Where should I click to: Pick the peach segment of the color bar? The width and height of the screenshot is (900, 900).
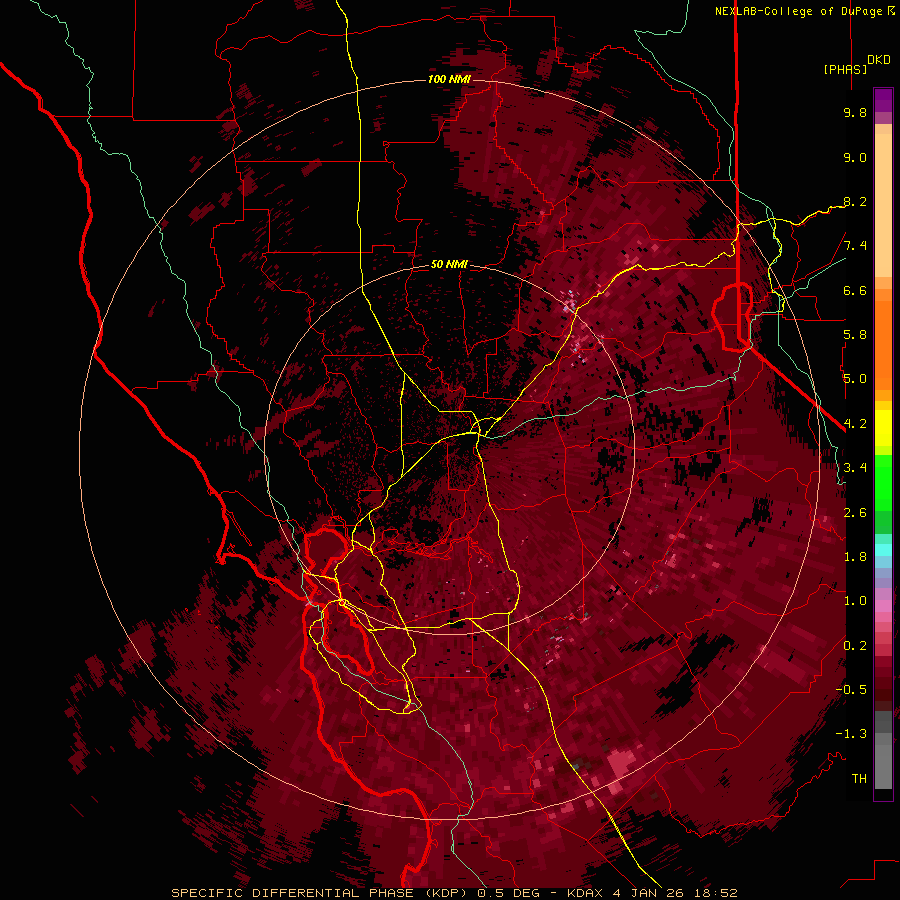click(883, 201)
